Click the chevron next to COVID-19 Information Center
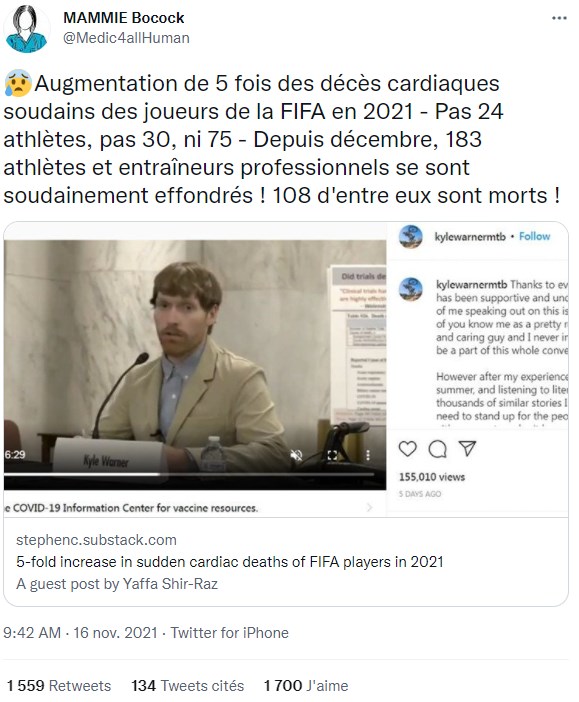The height and width of the screenshot is (702, 579). point(369,507)
